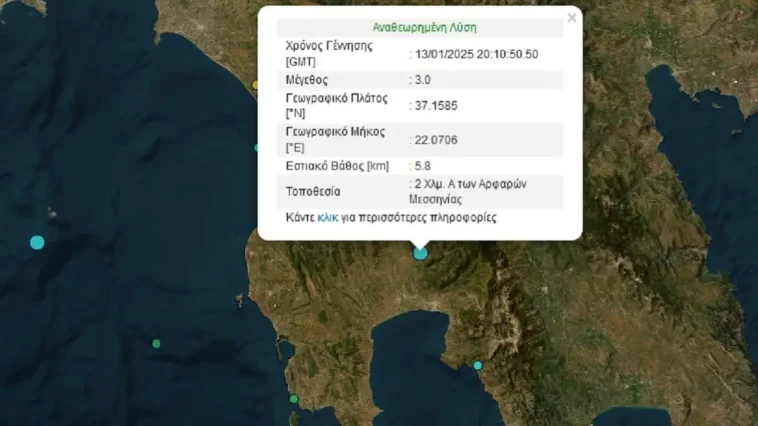This screenshot has height=426, width=758.
Task: Open the 'κλικ' link for more information
Action: pyautogui.click(x=327, y=217)
